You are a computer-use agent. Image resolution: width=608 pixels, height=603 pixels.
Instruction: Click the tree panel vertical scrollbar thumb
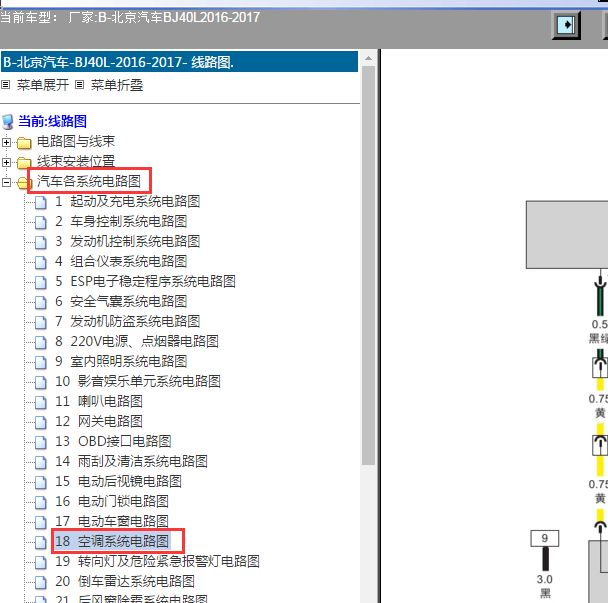[368, 266]
